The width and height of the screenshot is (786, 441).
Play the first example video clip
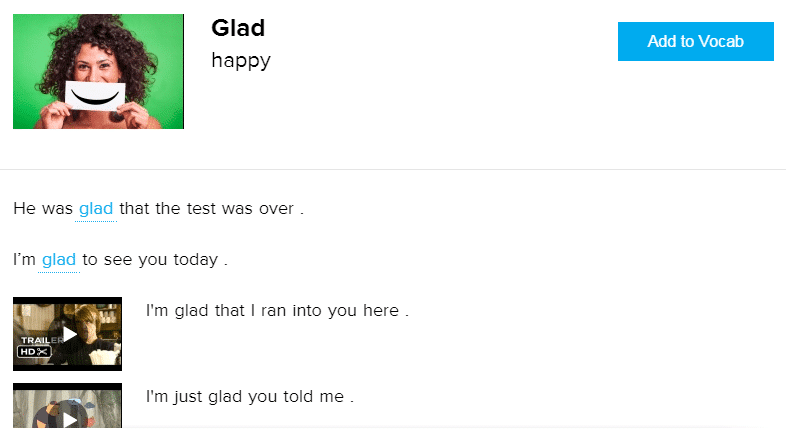(x=68, y=334)
